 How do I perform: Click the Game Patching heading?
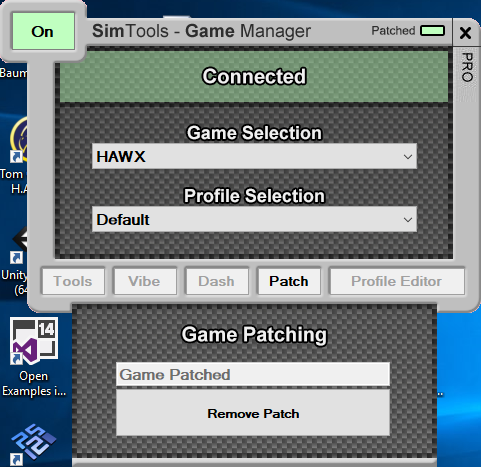(x=254, y=334)
